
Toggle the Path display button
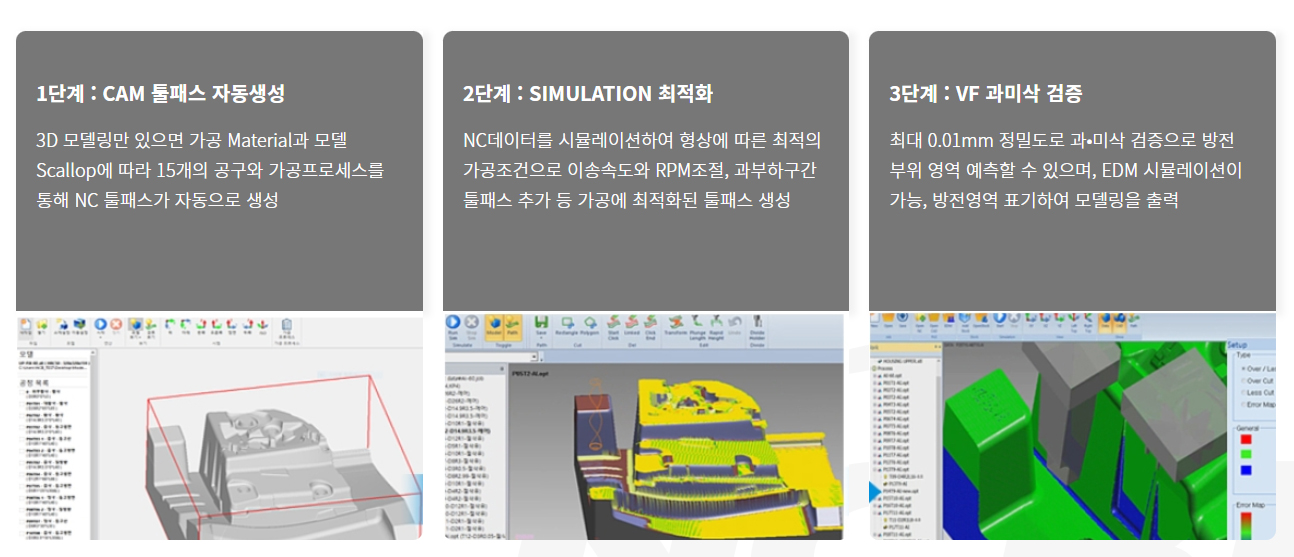[x=513, y=325]
